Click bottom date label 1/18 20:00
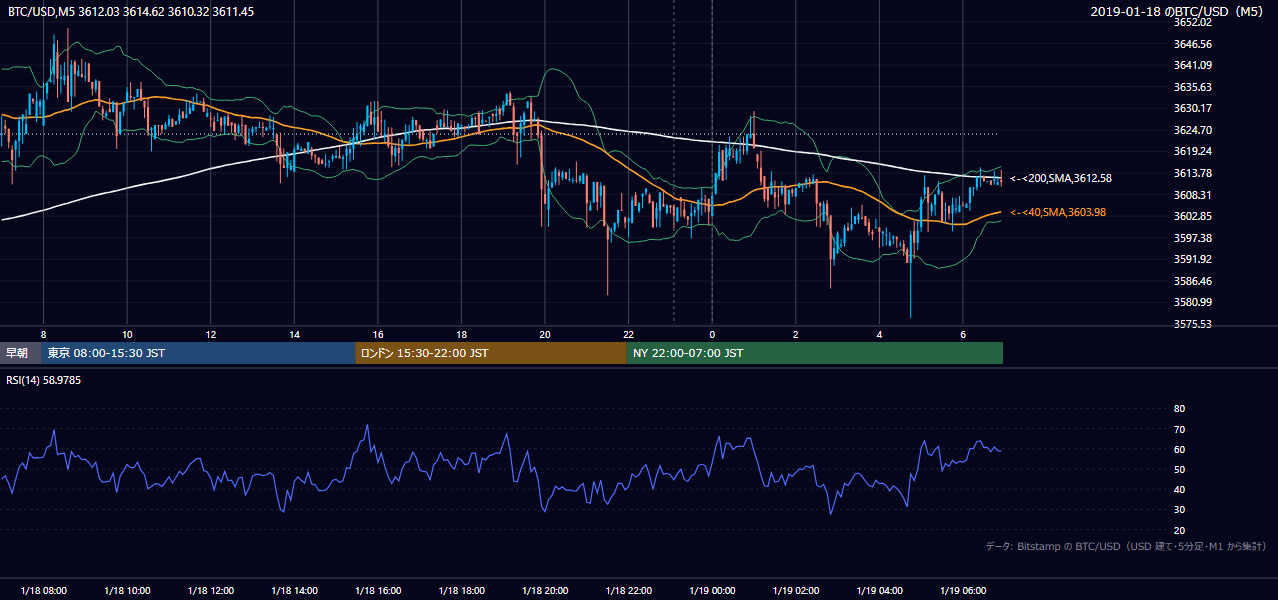1278x600 pixels. pyautogui.click(x=544, y=590)
